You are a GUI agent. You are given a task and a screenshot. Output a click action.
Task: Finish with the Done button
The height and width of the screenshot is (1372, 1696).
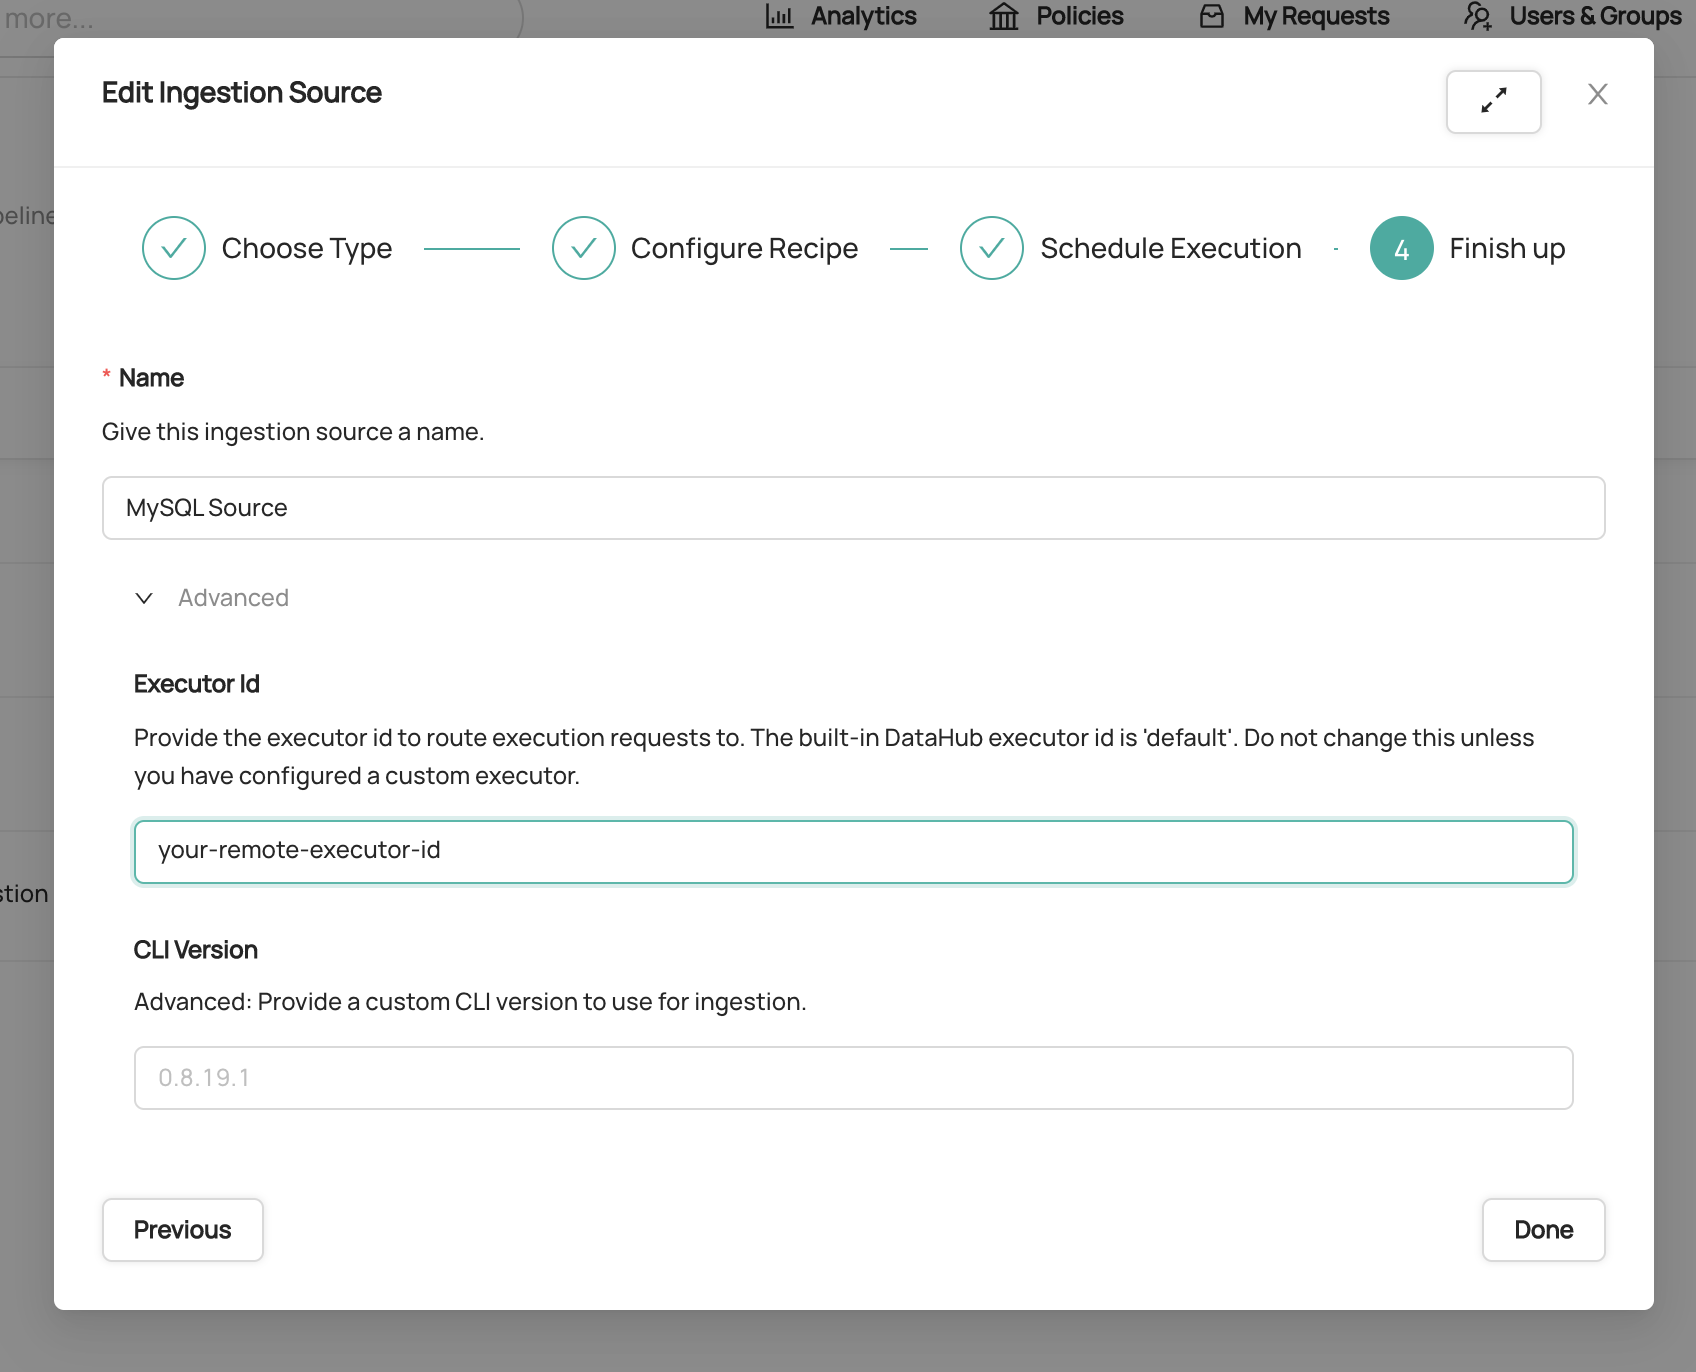point(1544,1230)
